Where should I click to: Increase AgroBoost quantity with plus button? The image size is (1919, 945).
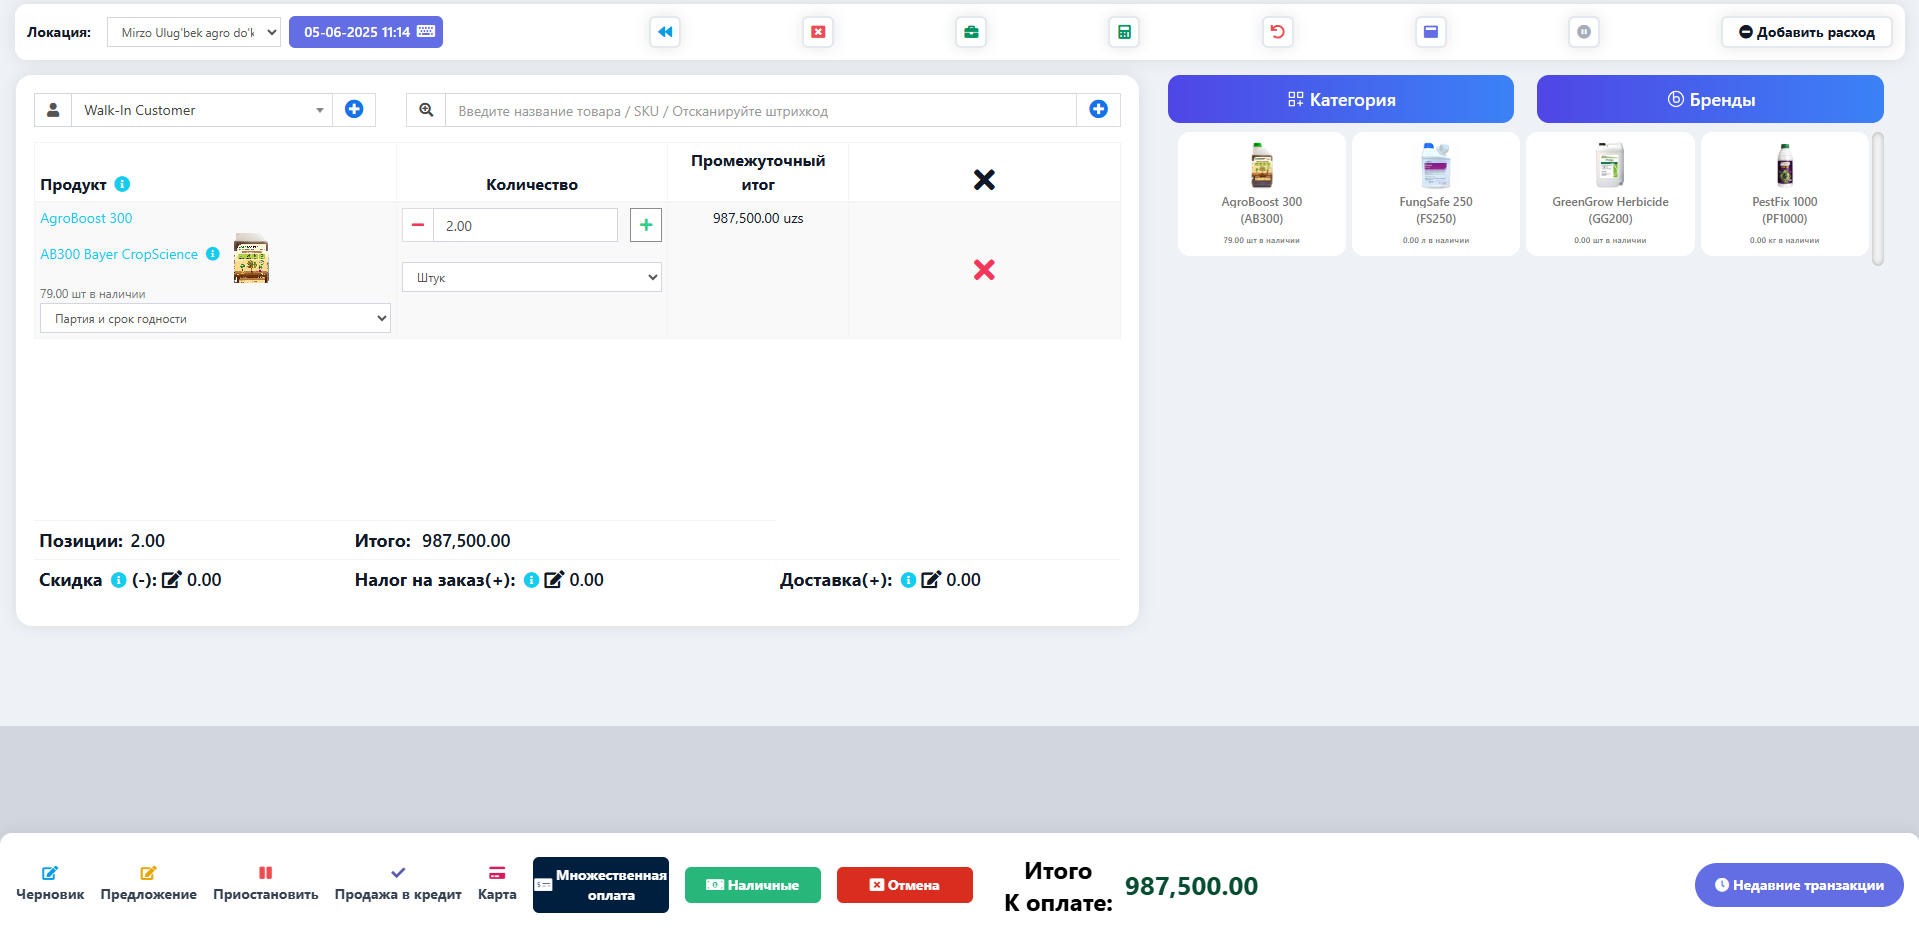click(x=646, y=226)
